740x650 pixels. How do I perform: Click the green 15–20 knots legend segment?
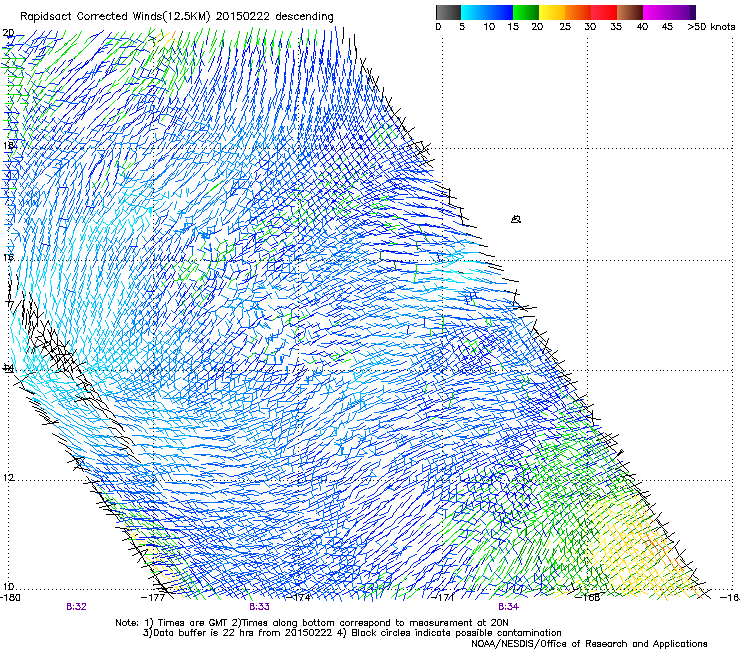(526, 12)
